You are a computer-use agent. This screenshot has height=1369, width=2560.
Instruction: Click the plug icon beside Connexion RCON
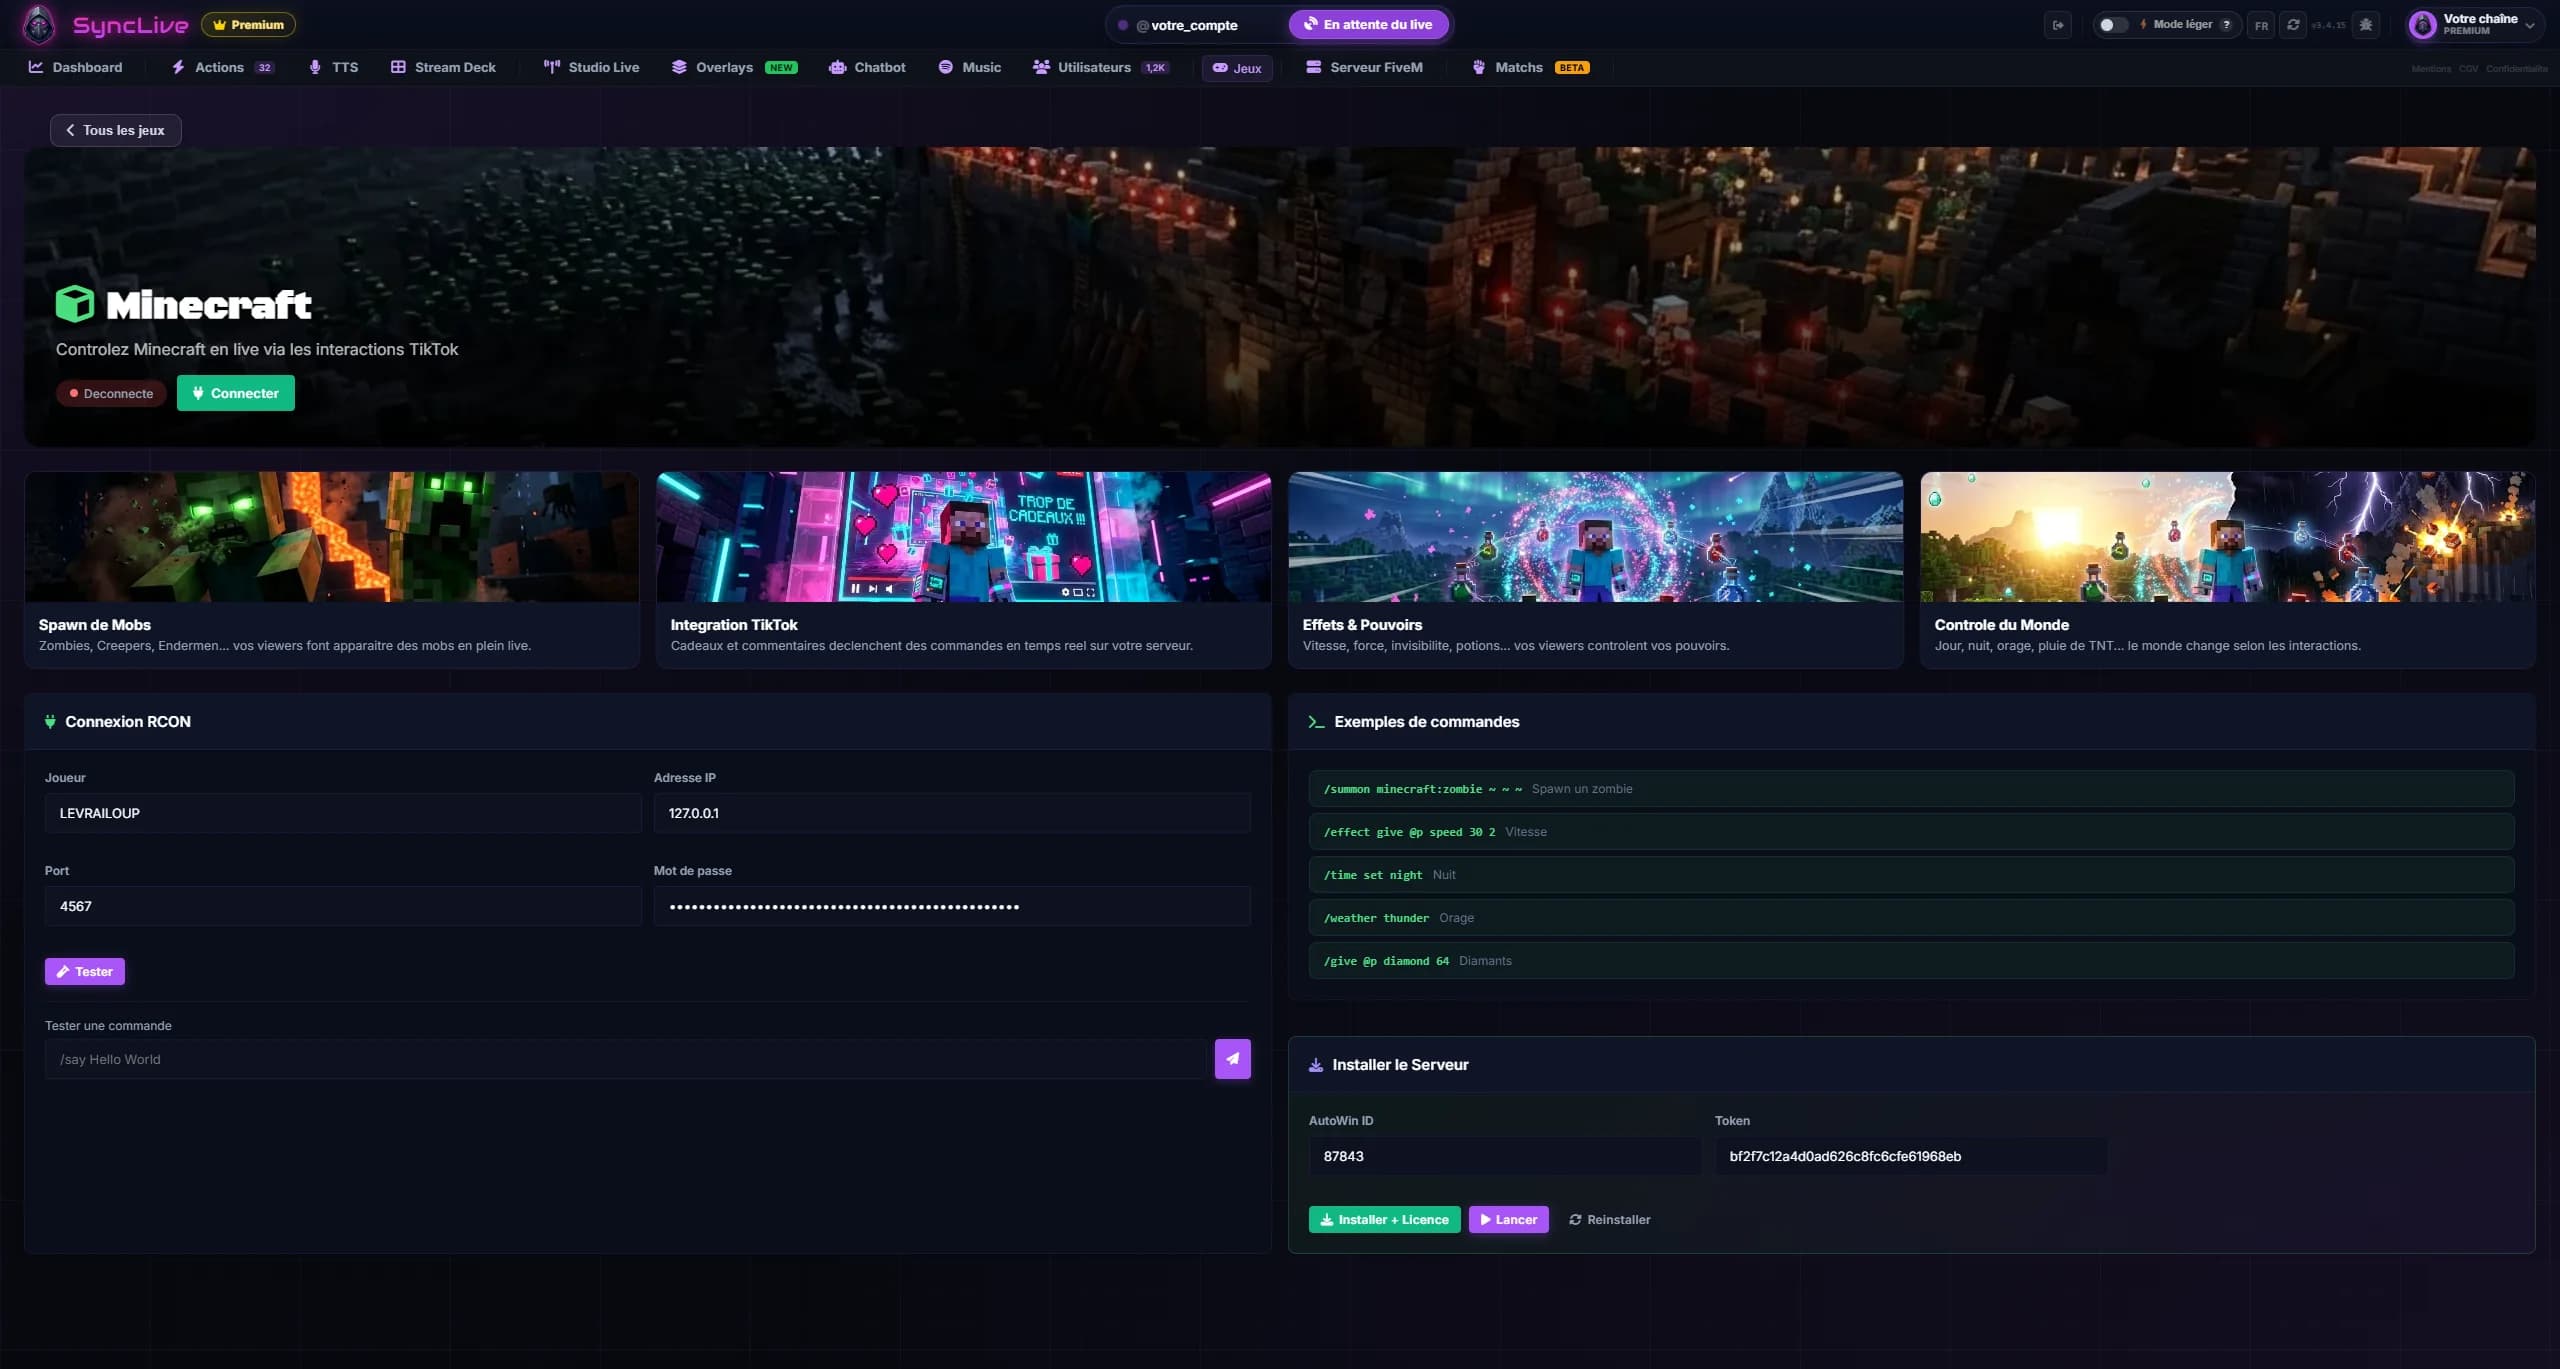50,721
